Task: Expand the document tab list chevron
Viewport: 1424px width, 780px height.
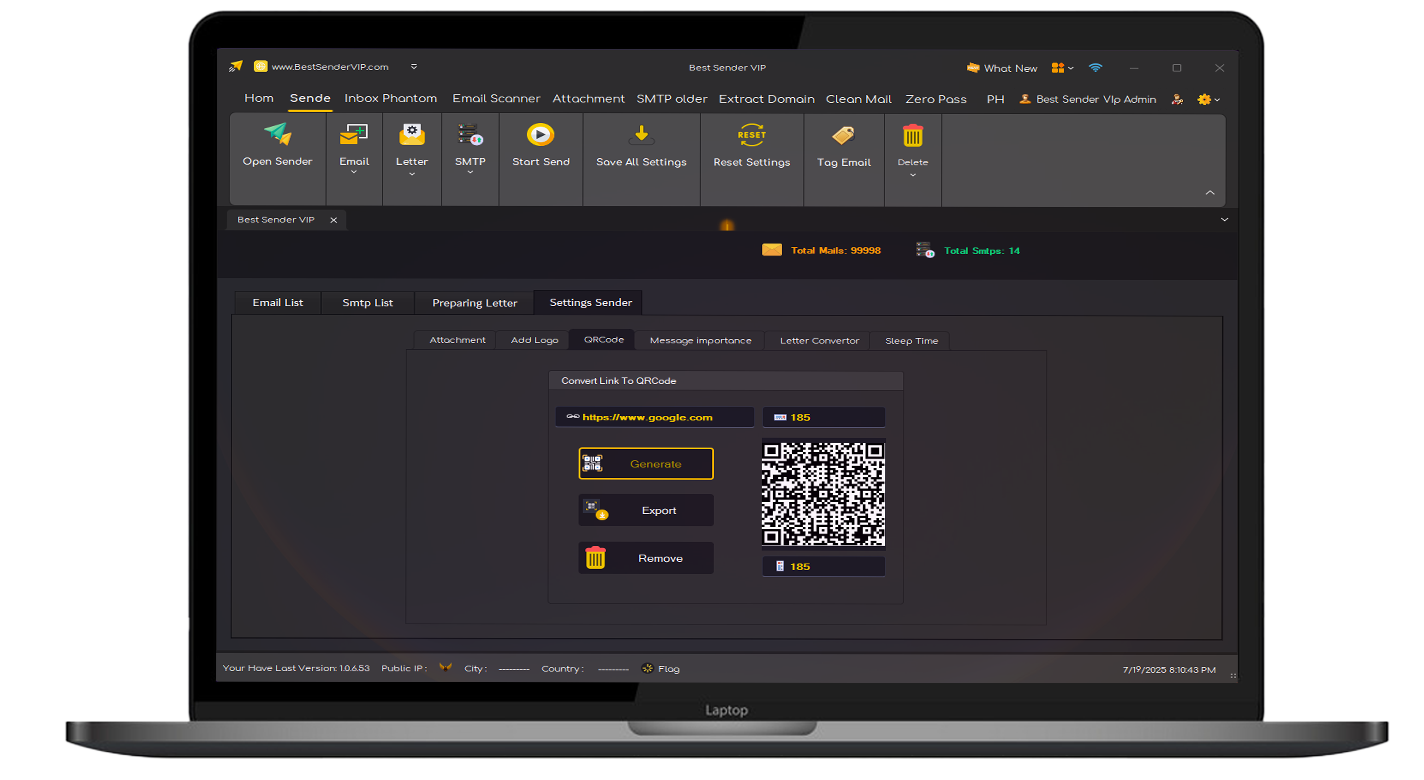Action: 1225,219
